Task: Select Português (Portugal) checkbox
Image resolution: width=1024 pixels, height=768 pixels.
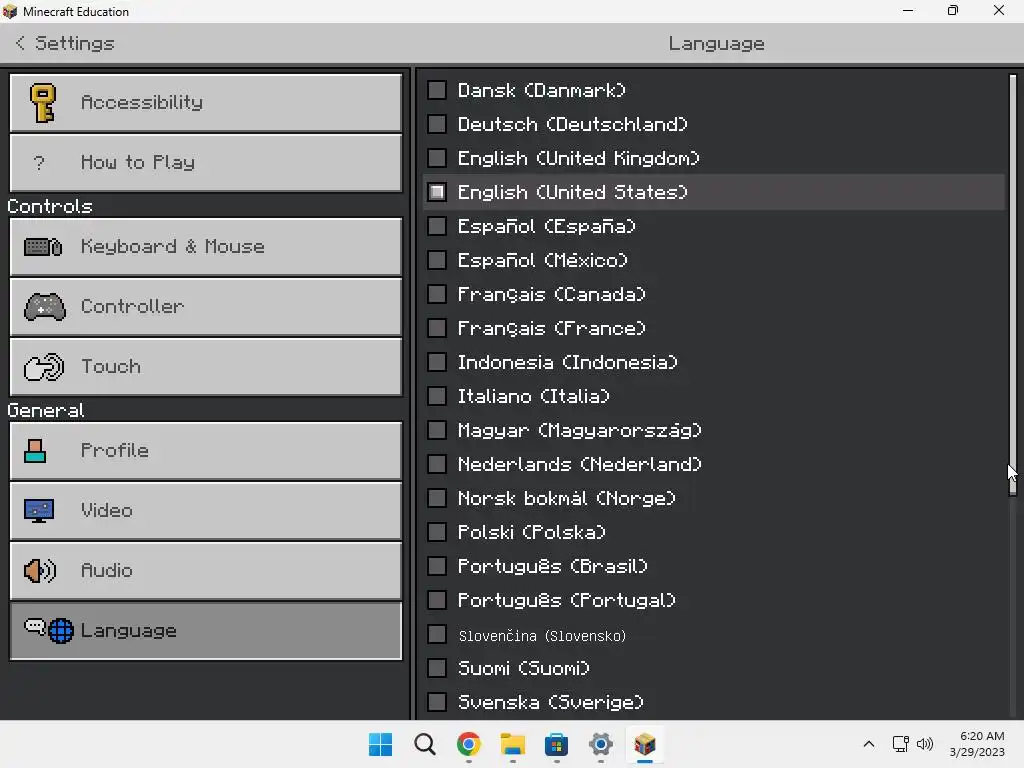Action: pyautogui.click(x=437, y=600)
